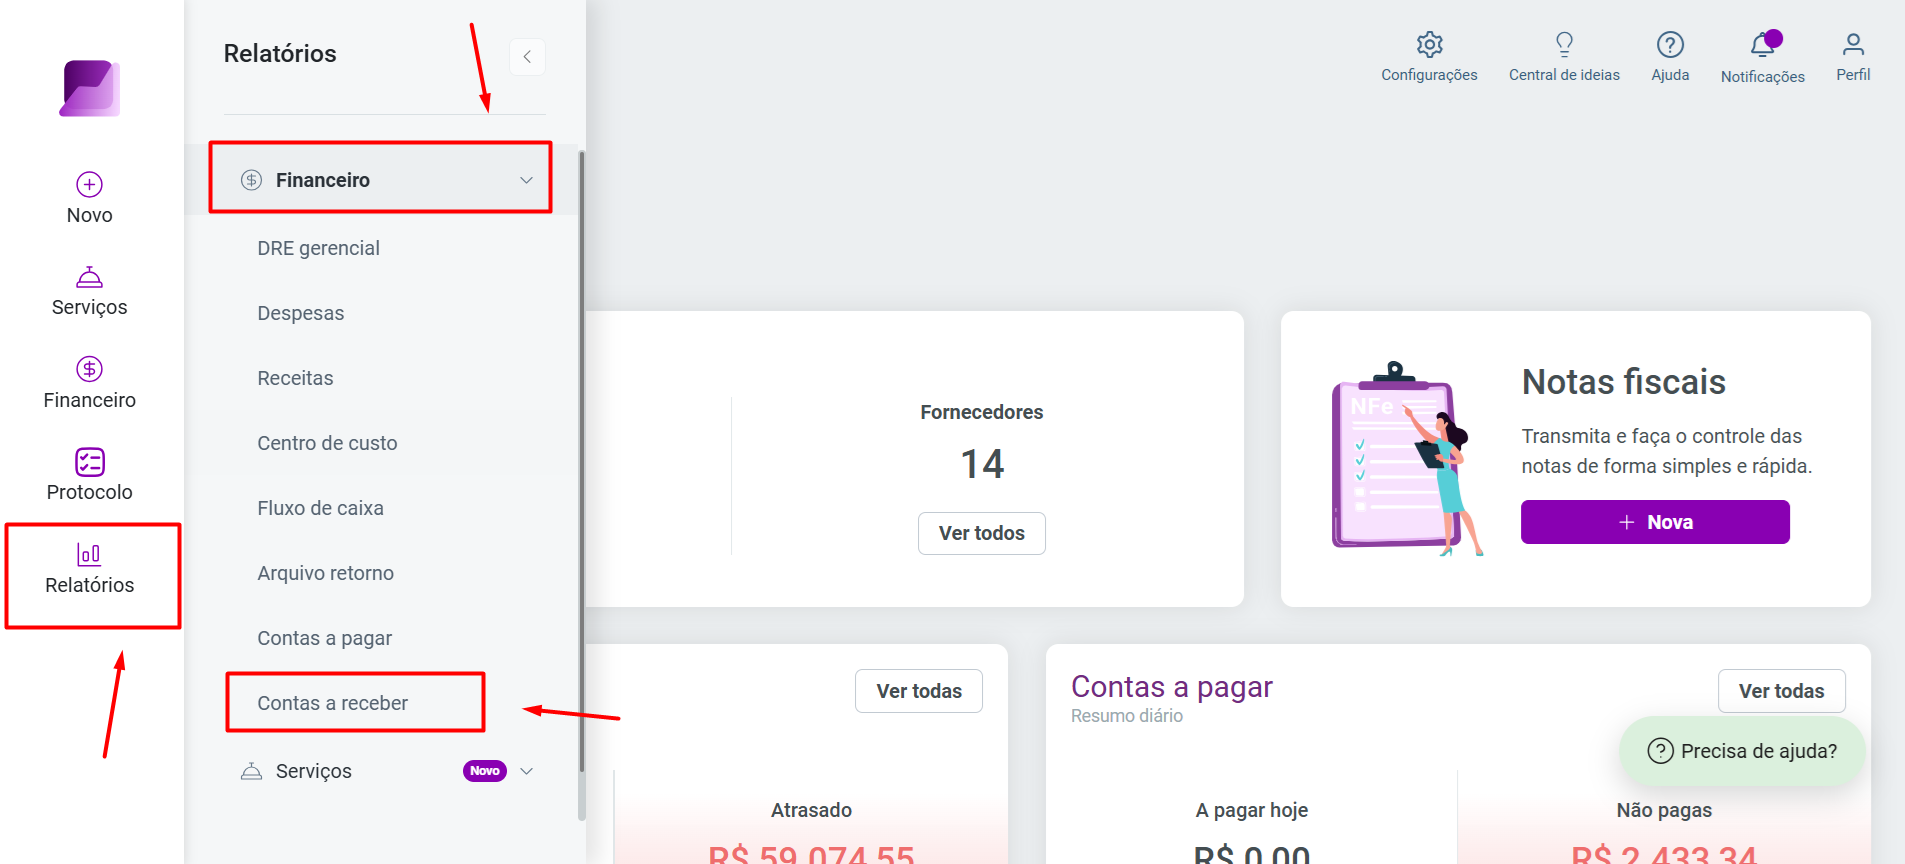
Task: Open Notificações bell icon
Action: [1762, 45]
